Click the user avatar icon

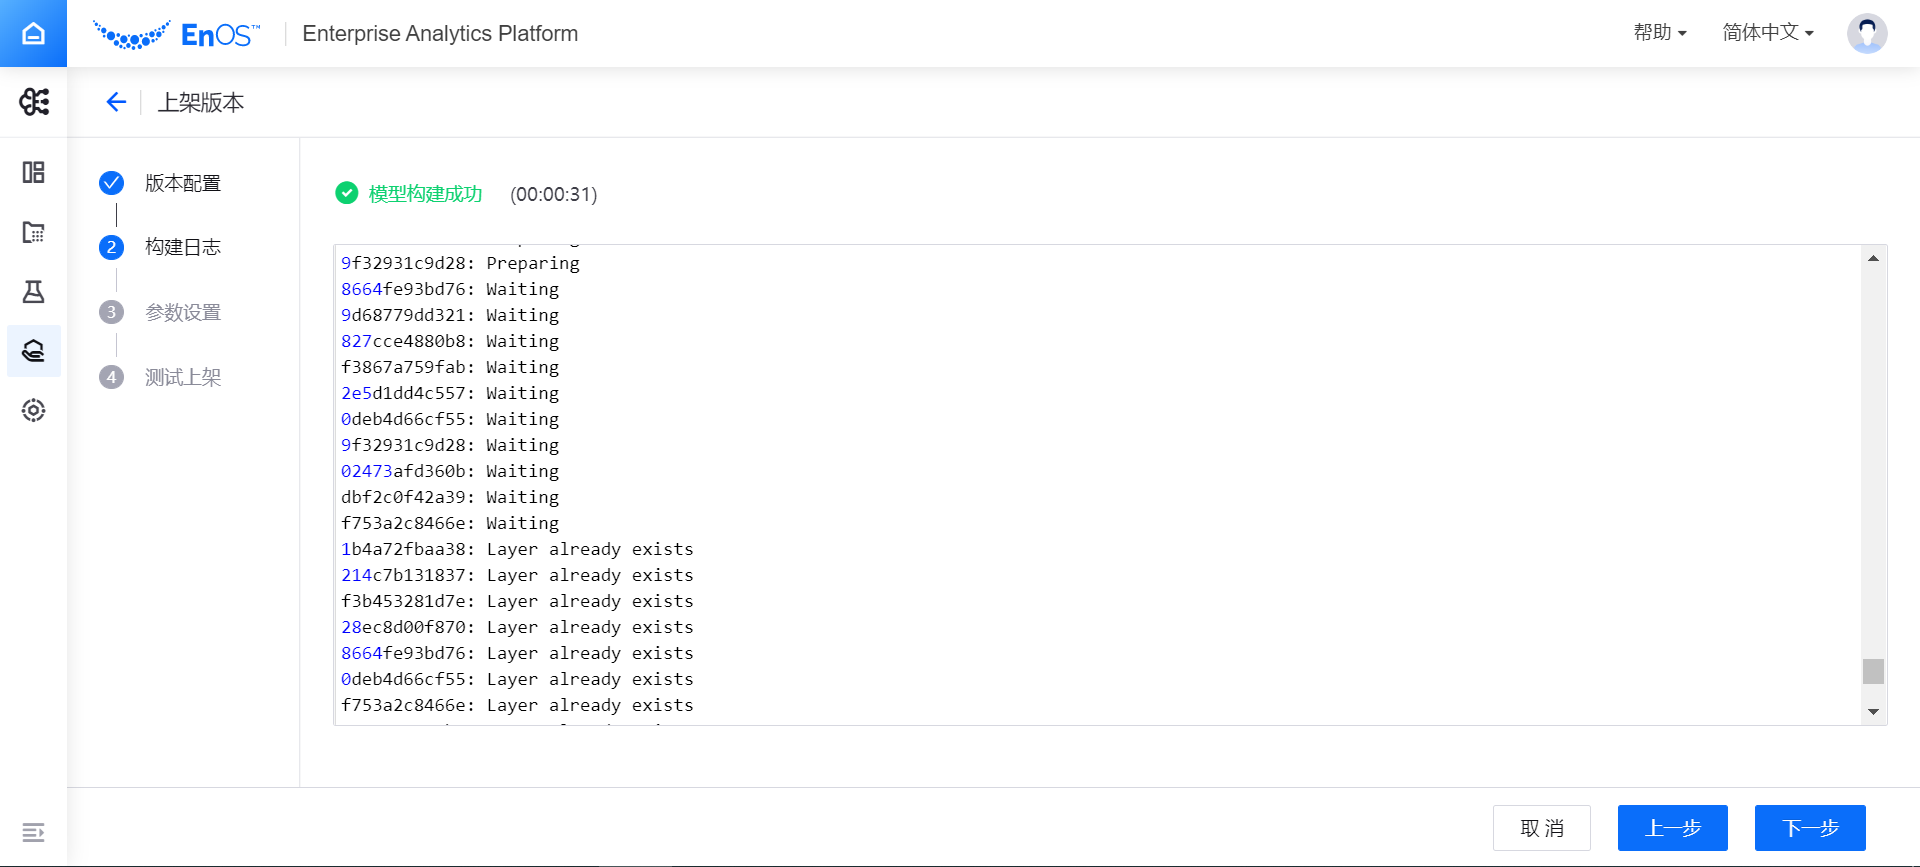point(1867,33)
